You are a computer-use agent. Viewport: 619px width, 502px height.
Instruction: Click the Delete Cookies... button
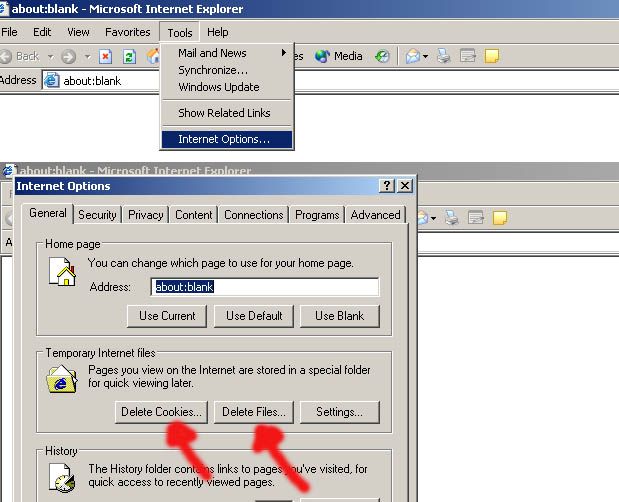161,412
